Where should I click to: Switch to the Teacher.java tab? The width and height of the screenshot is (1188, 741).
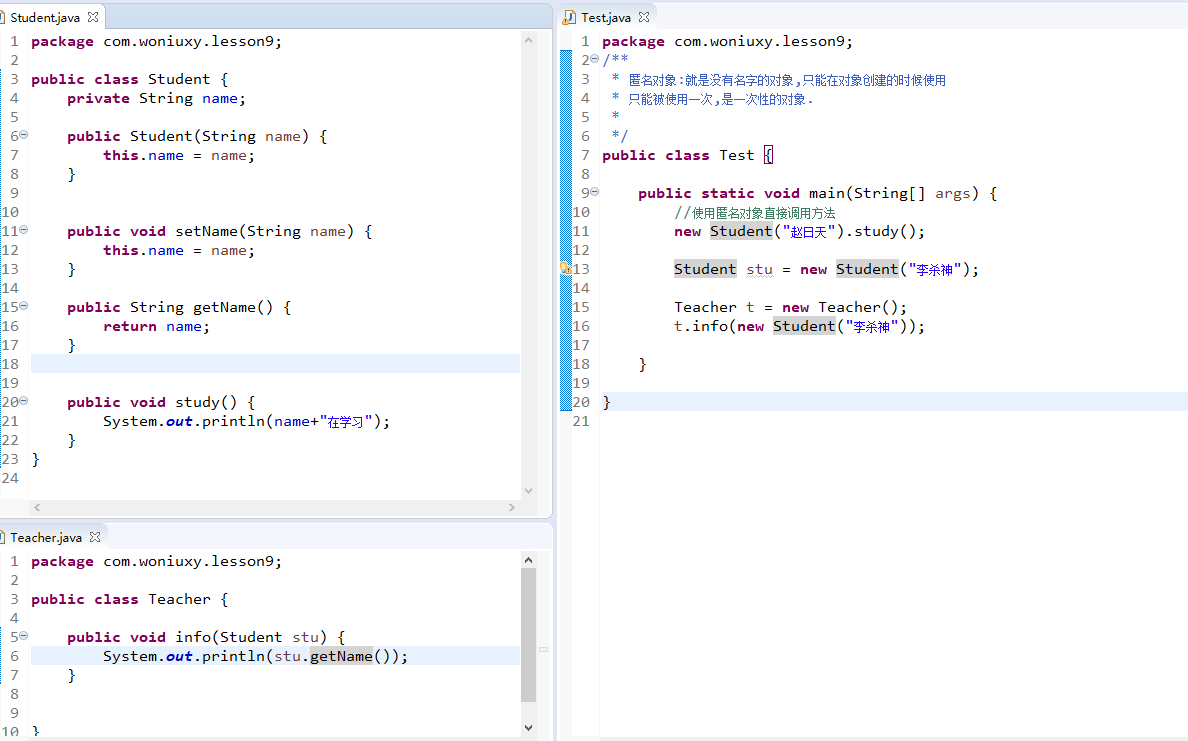[x=46, y=537]
